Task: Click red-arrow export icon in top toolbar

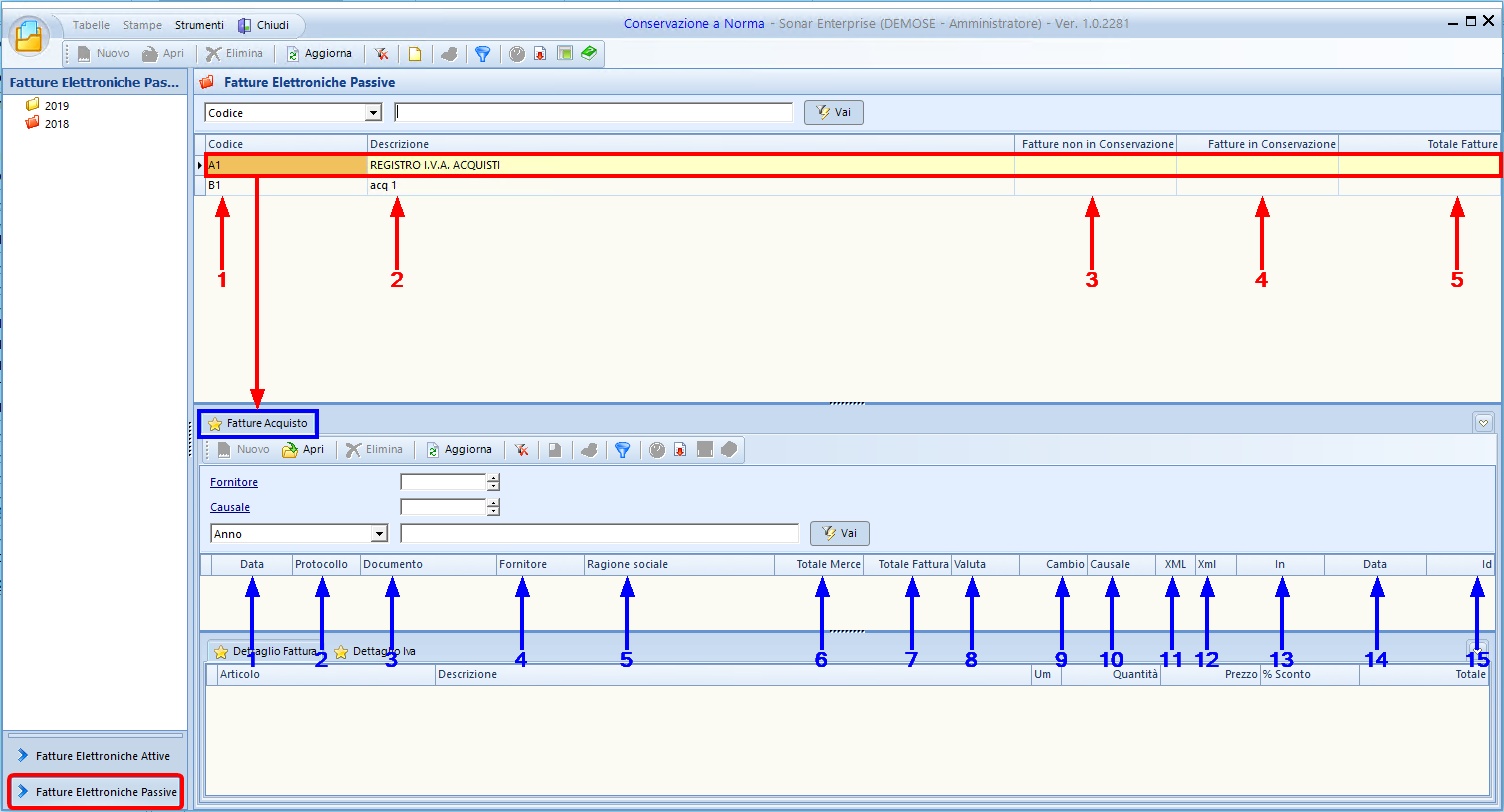Action: (x=540, y=54)
